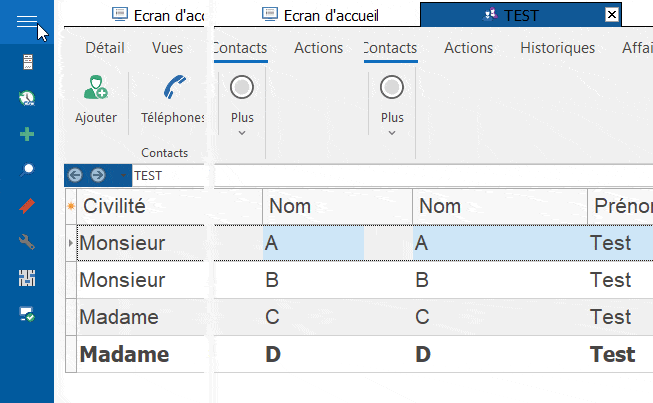Viewport: 653px width, 403px height.
Task: Click the forward navigation arrow above the grid
Action: [x=97, y=175]
